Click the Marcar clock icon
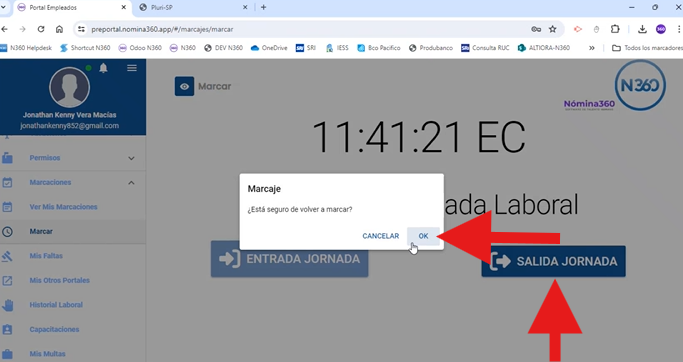The height and width of the screenshot is (362, 683). point(7,231)
